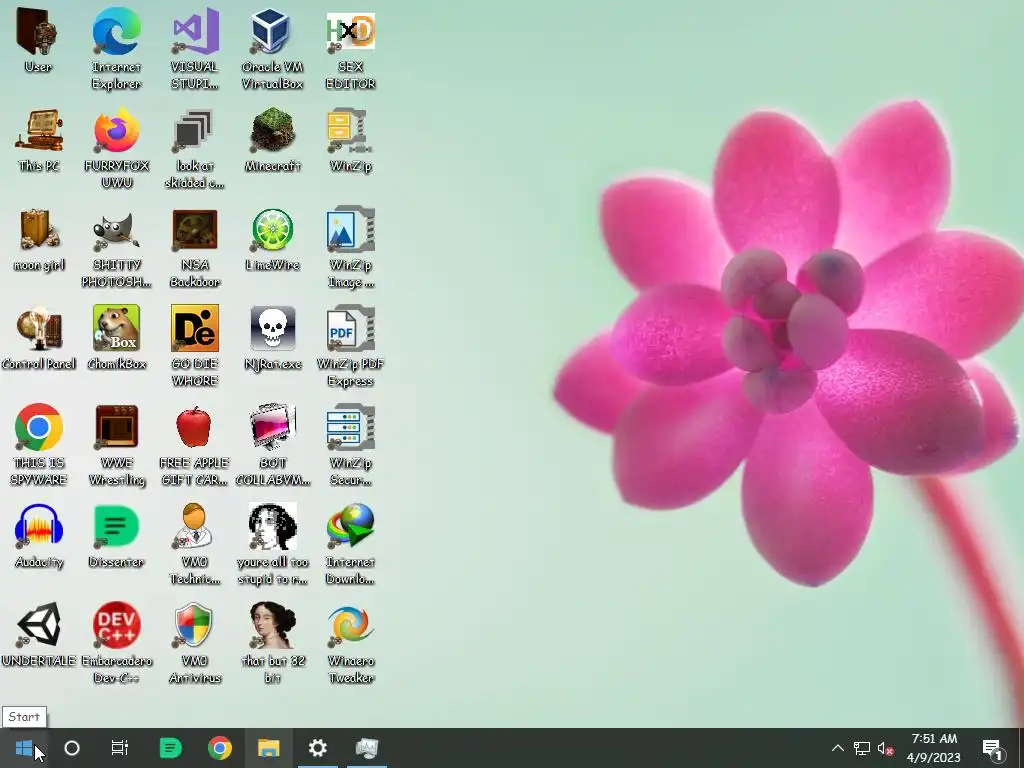Launch Google Chrome from the taskbar
This screenshot has height=768, width=1024.
[220, 748]
